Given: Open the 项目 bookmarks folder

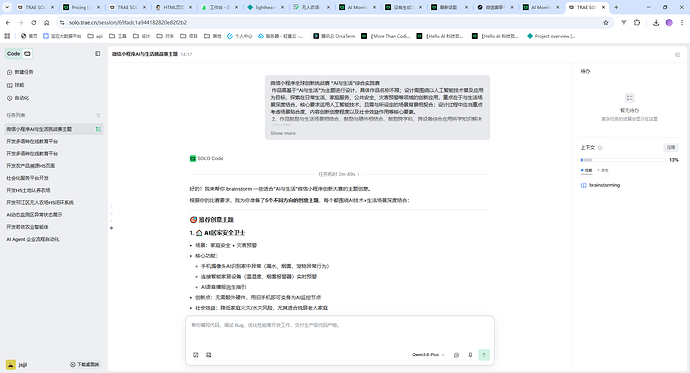Looking at the screenshot, I should coord(189,36).
